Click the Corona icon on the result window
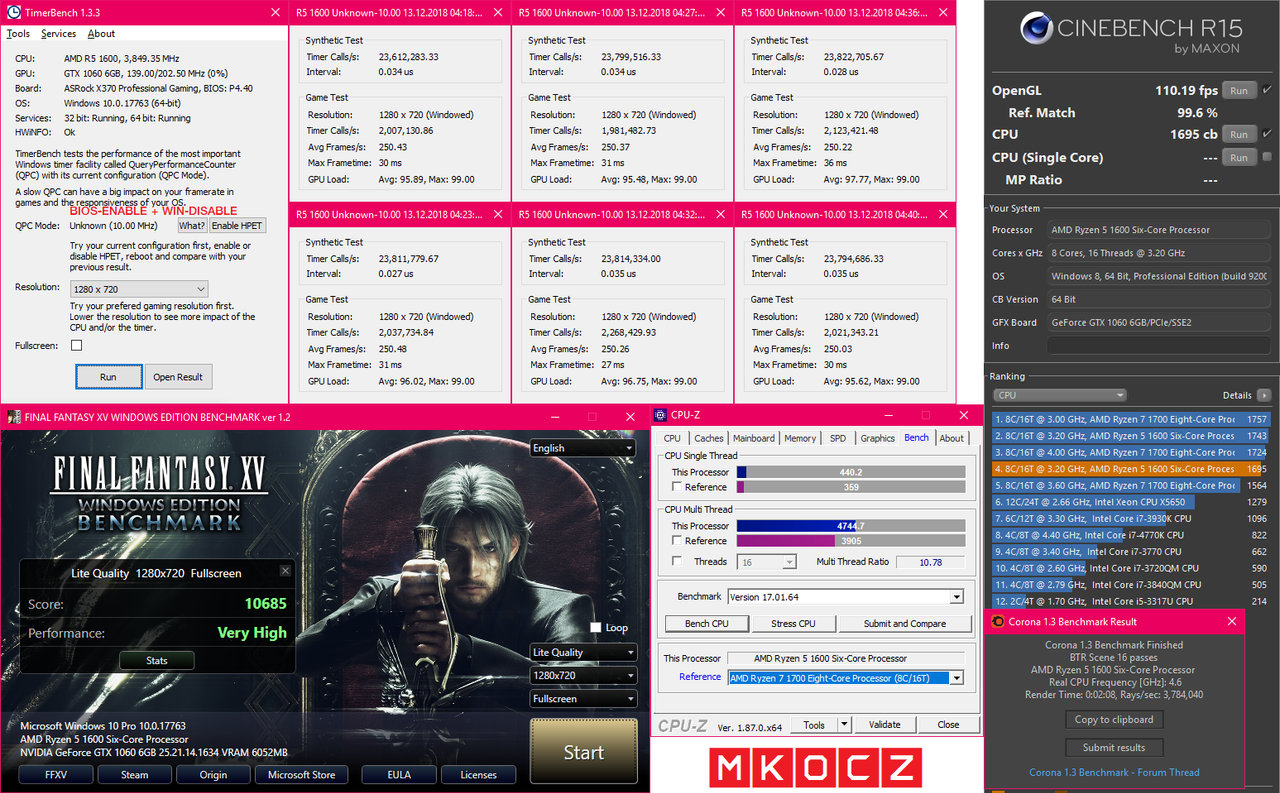Viewport: 1280px width, 793px height. pyautogui.click(x=997, y=621)
